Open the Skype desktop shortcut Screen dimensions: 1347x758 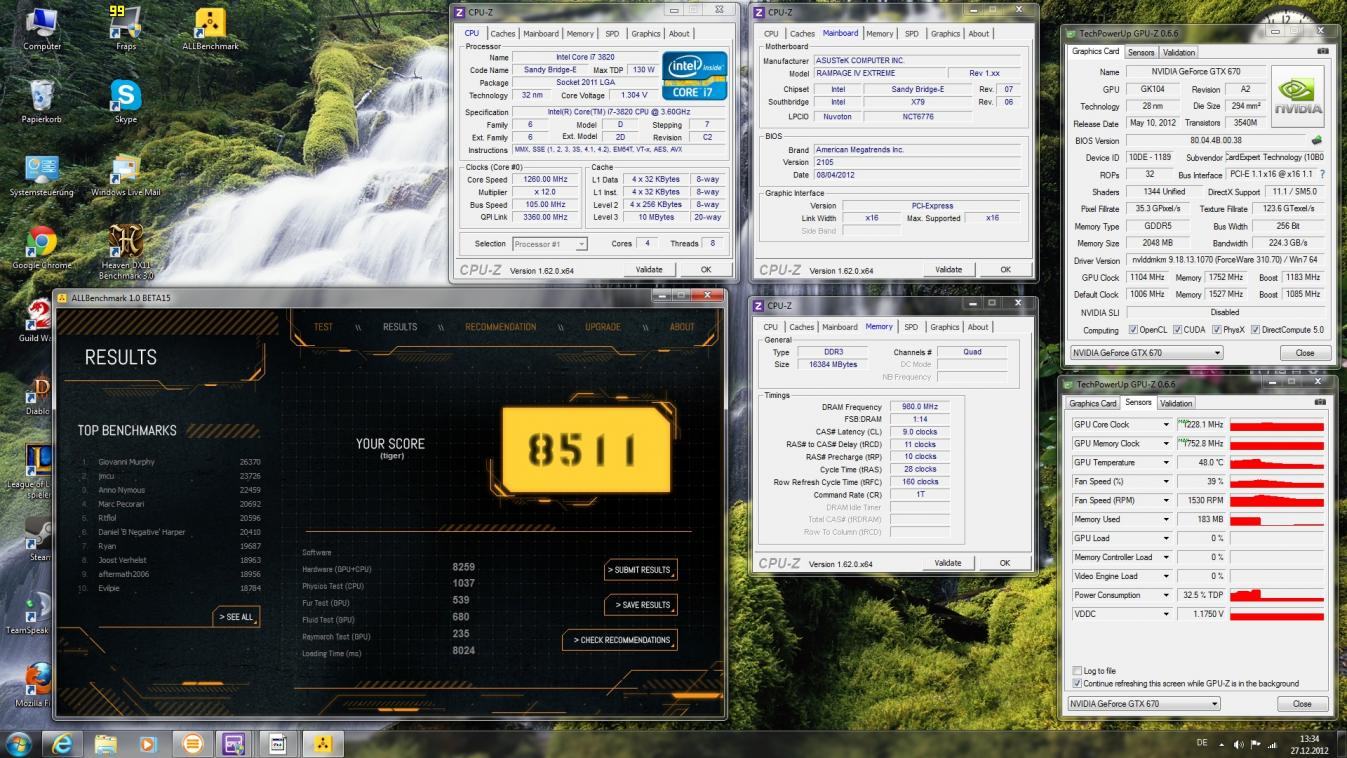[125, 101]
